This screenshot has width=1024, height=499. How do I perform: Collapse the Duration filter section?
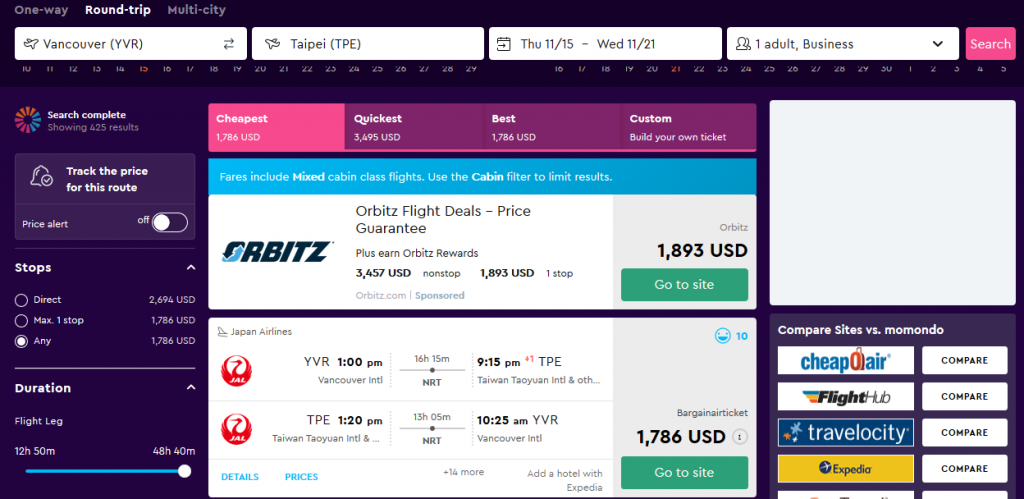coord(191,387)
